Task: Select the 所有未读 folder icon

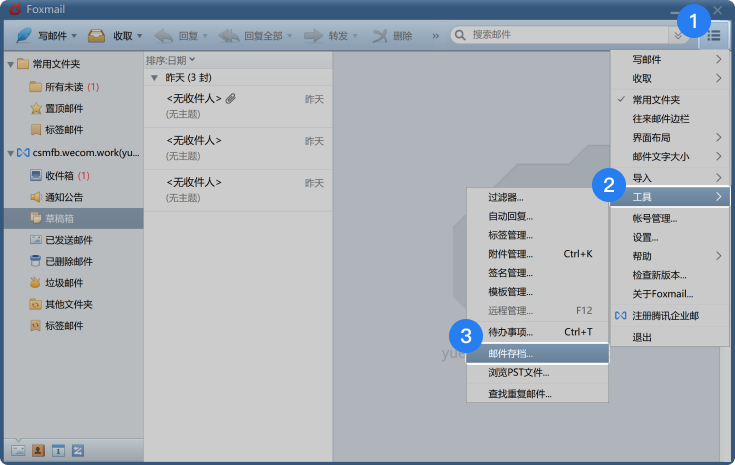Action: point(35,86)
